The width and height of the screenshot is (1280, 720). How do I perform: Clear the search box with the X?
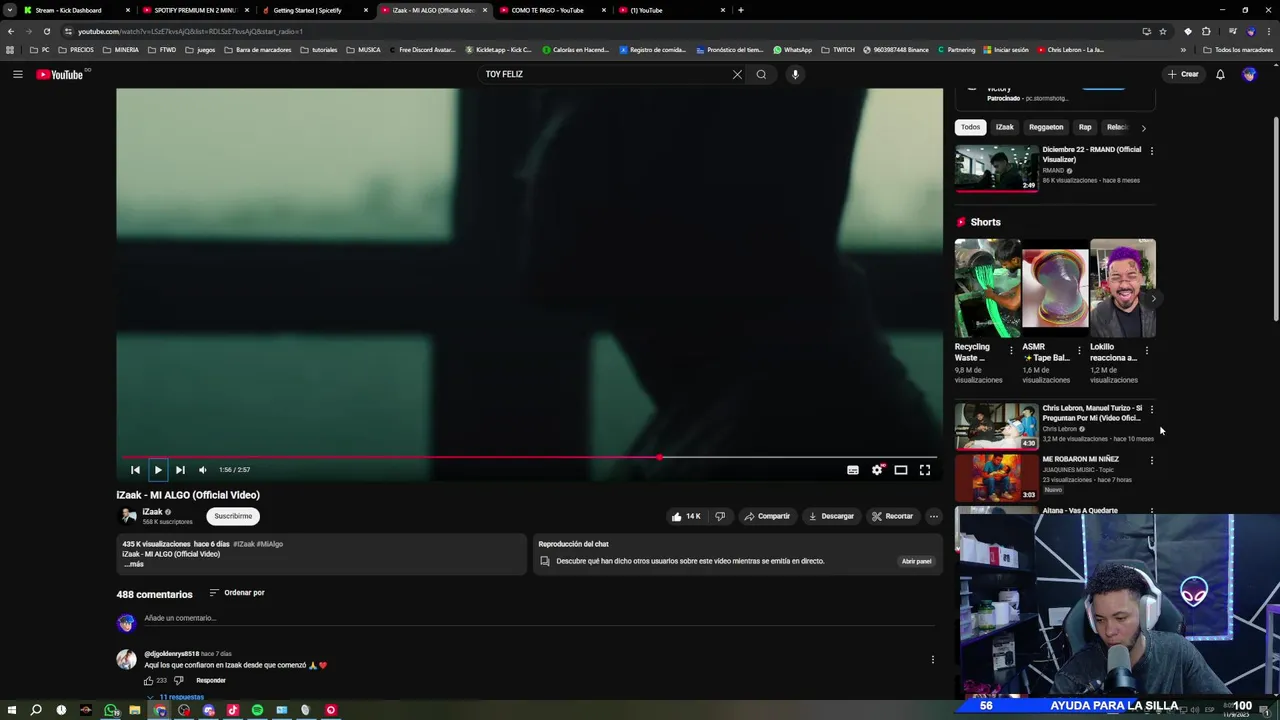pos(737,74)
